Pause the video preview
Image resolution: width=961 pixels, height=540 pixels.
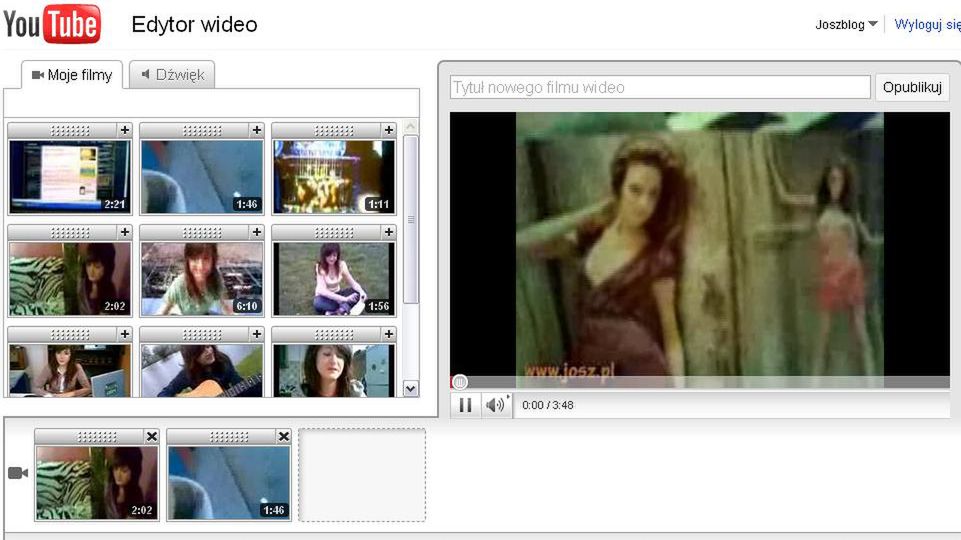(465, 405)
